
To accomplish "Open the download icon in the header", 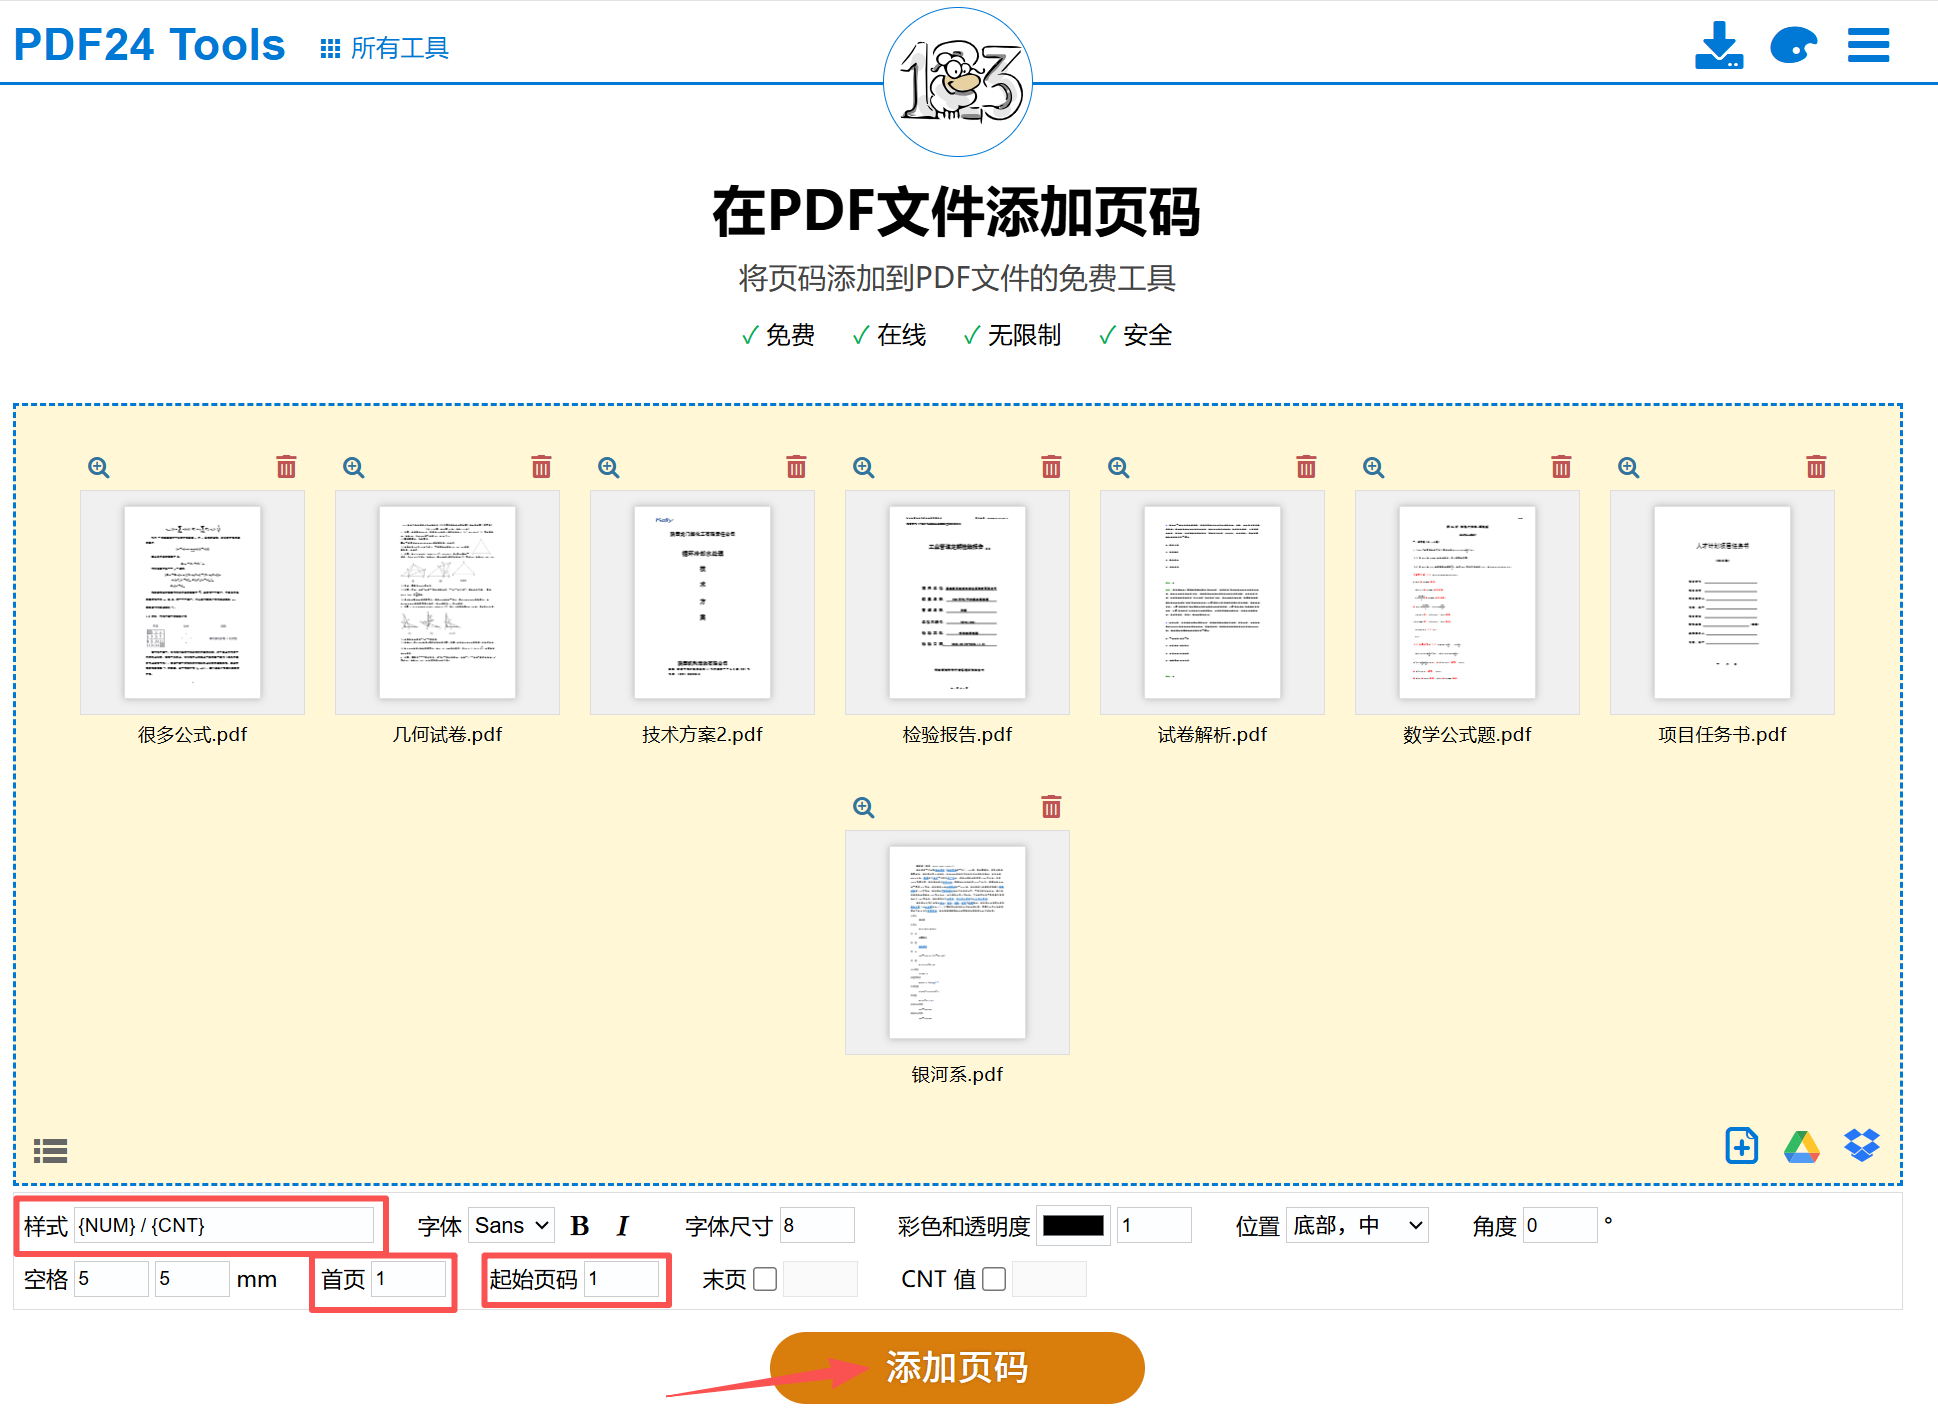I will click(x=1718, y=45).
